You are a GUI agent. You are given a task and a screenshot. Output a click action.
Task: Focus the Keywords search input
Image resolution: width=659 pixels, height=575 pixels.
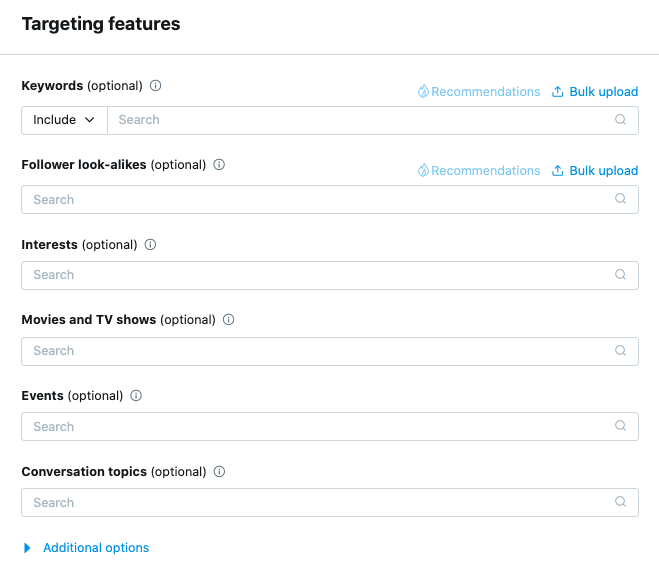click(360, 120)
